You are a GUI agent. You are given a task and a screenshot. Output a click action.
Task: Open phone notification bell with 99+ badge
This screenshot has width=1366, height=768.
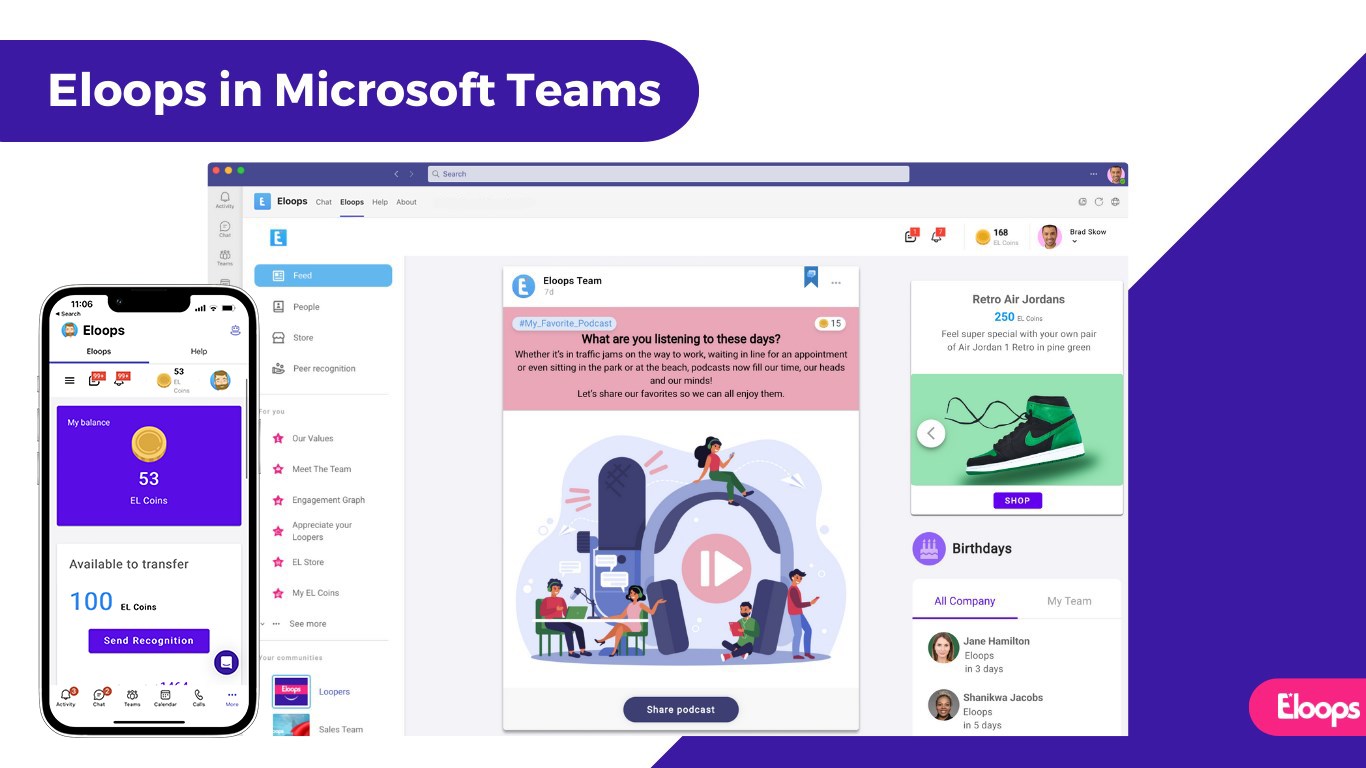[x=121, y=379]
